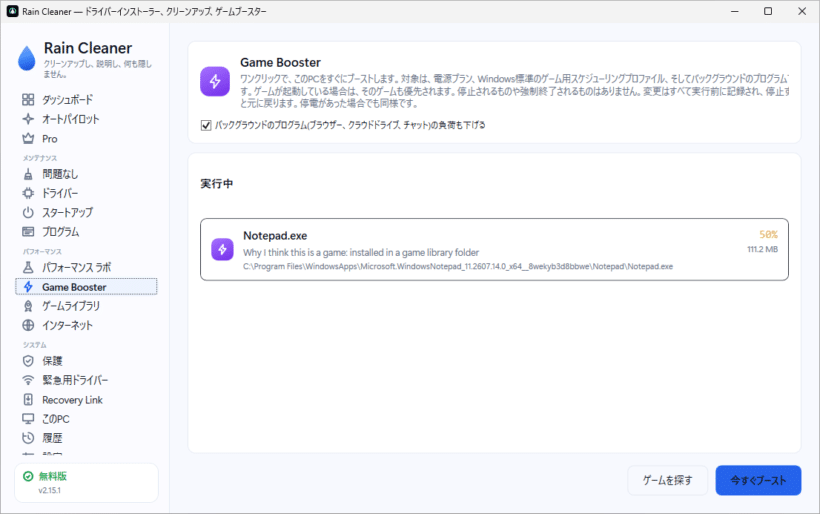The image size is (820, 514).
Task: Select the Notepad.exe running game card
Action: point(494,249)
